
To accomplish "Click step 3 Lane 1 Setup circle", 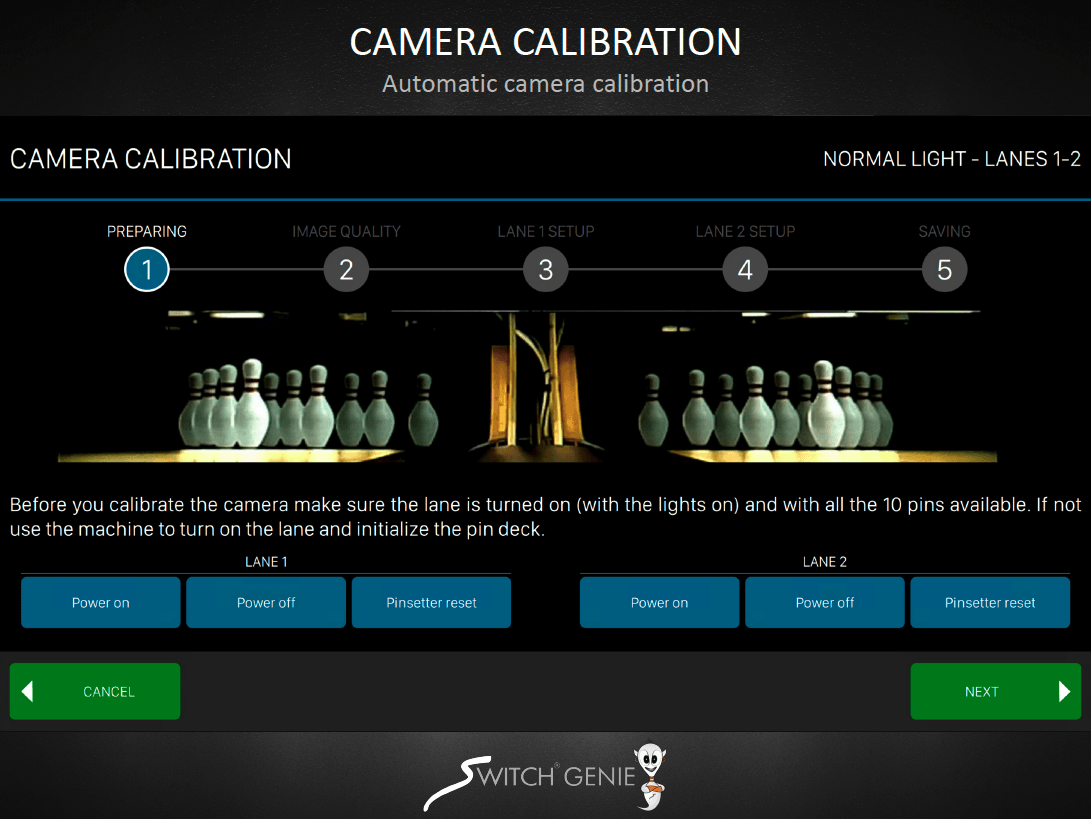I will click(546, 269).
